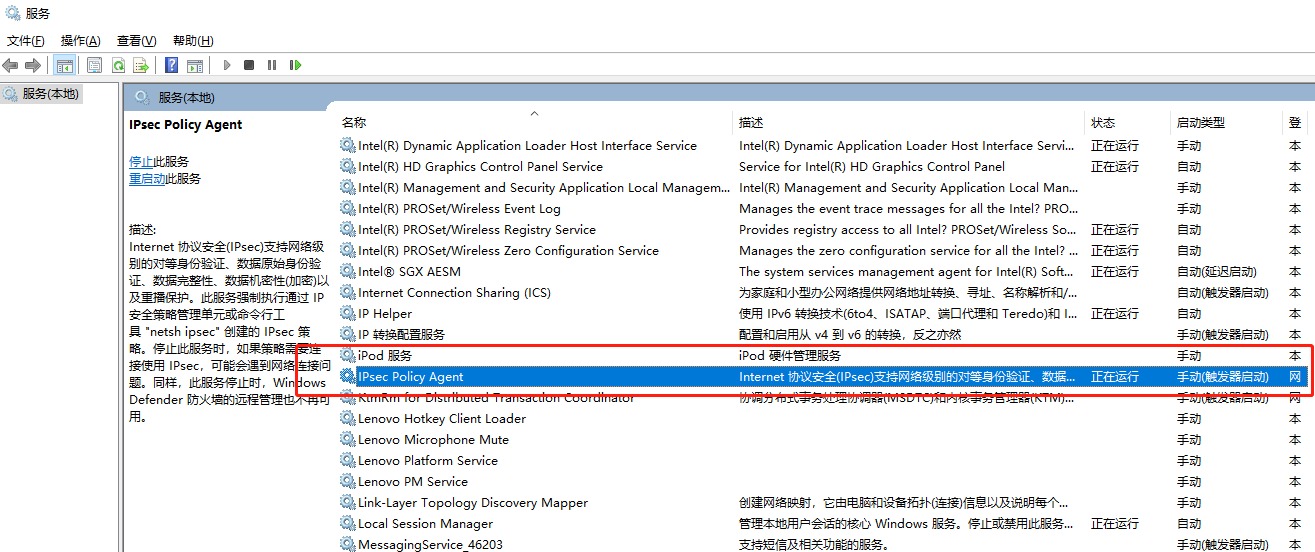Click the Restart Service icon
1315x552 pixels.
(x=295, y=66)
